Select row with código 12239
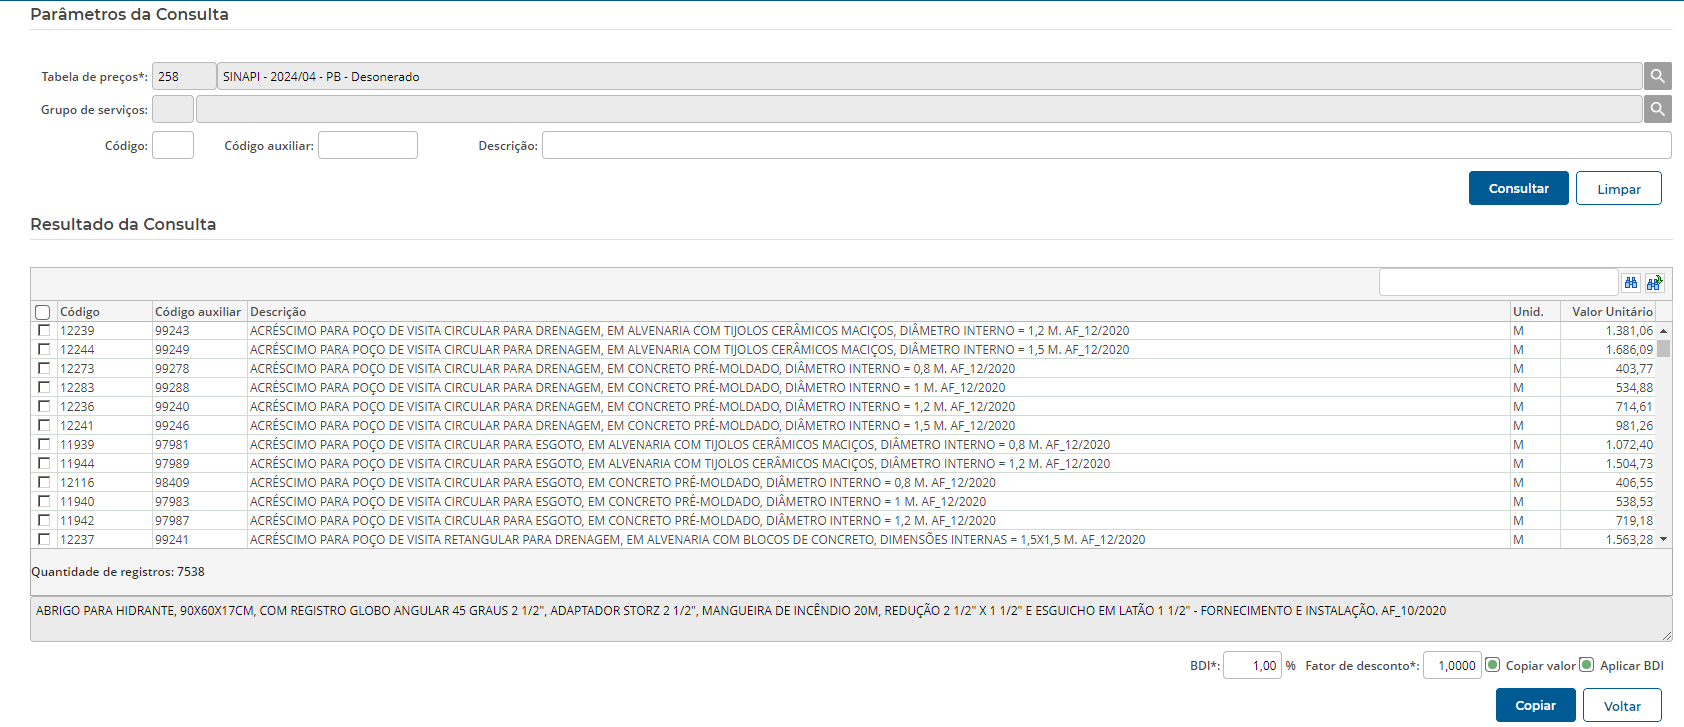The image size is (1684, 727). [44, 330]
